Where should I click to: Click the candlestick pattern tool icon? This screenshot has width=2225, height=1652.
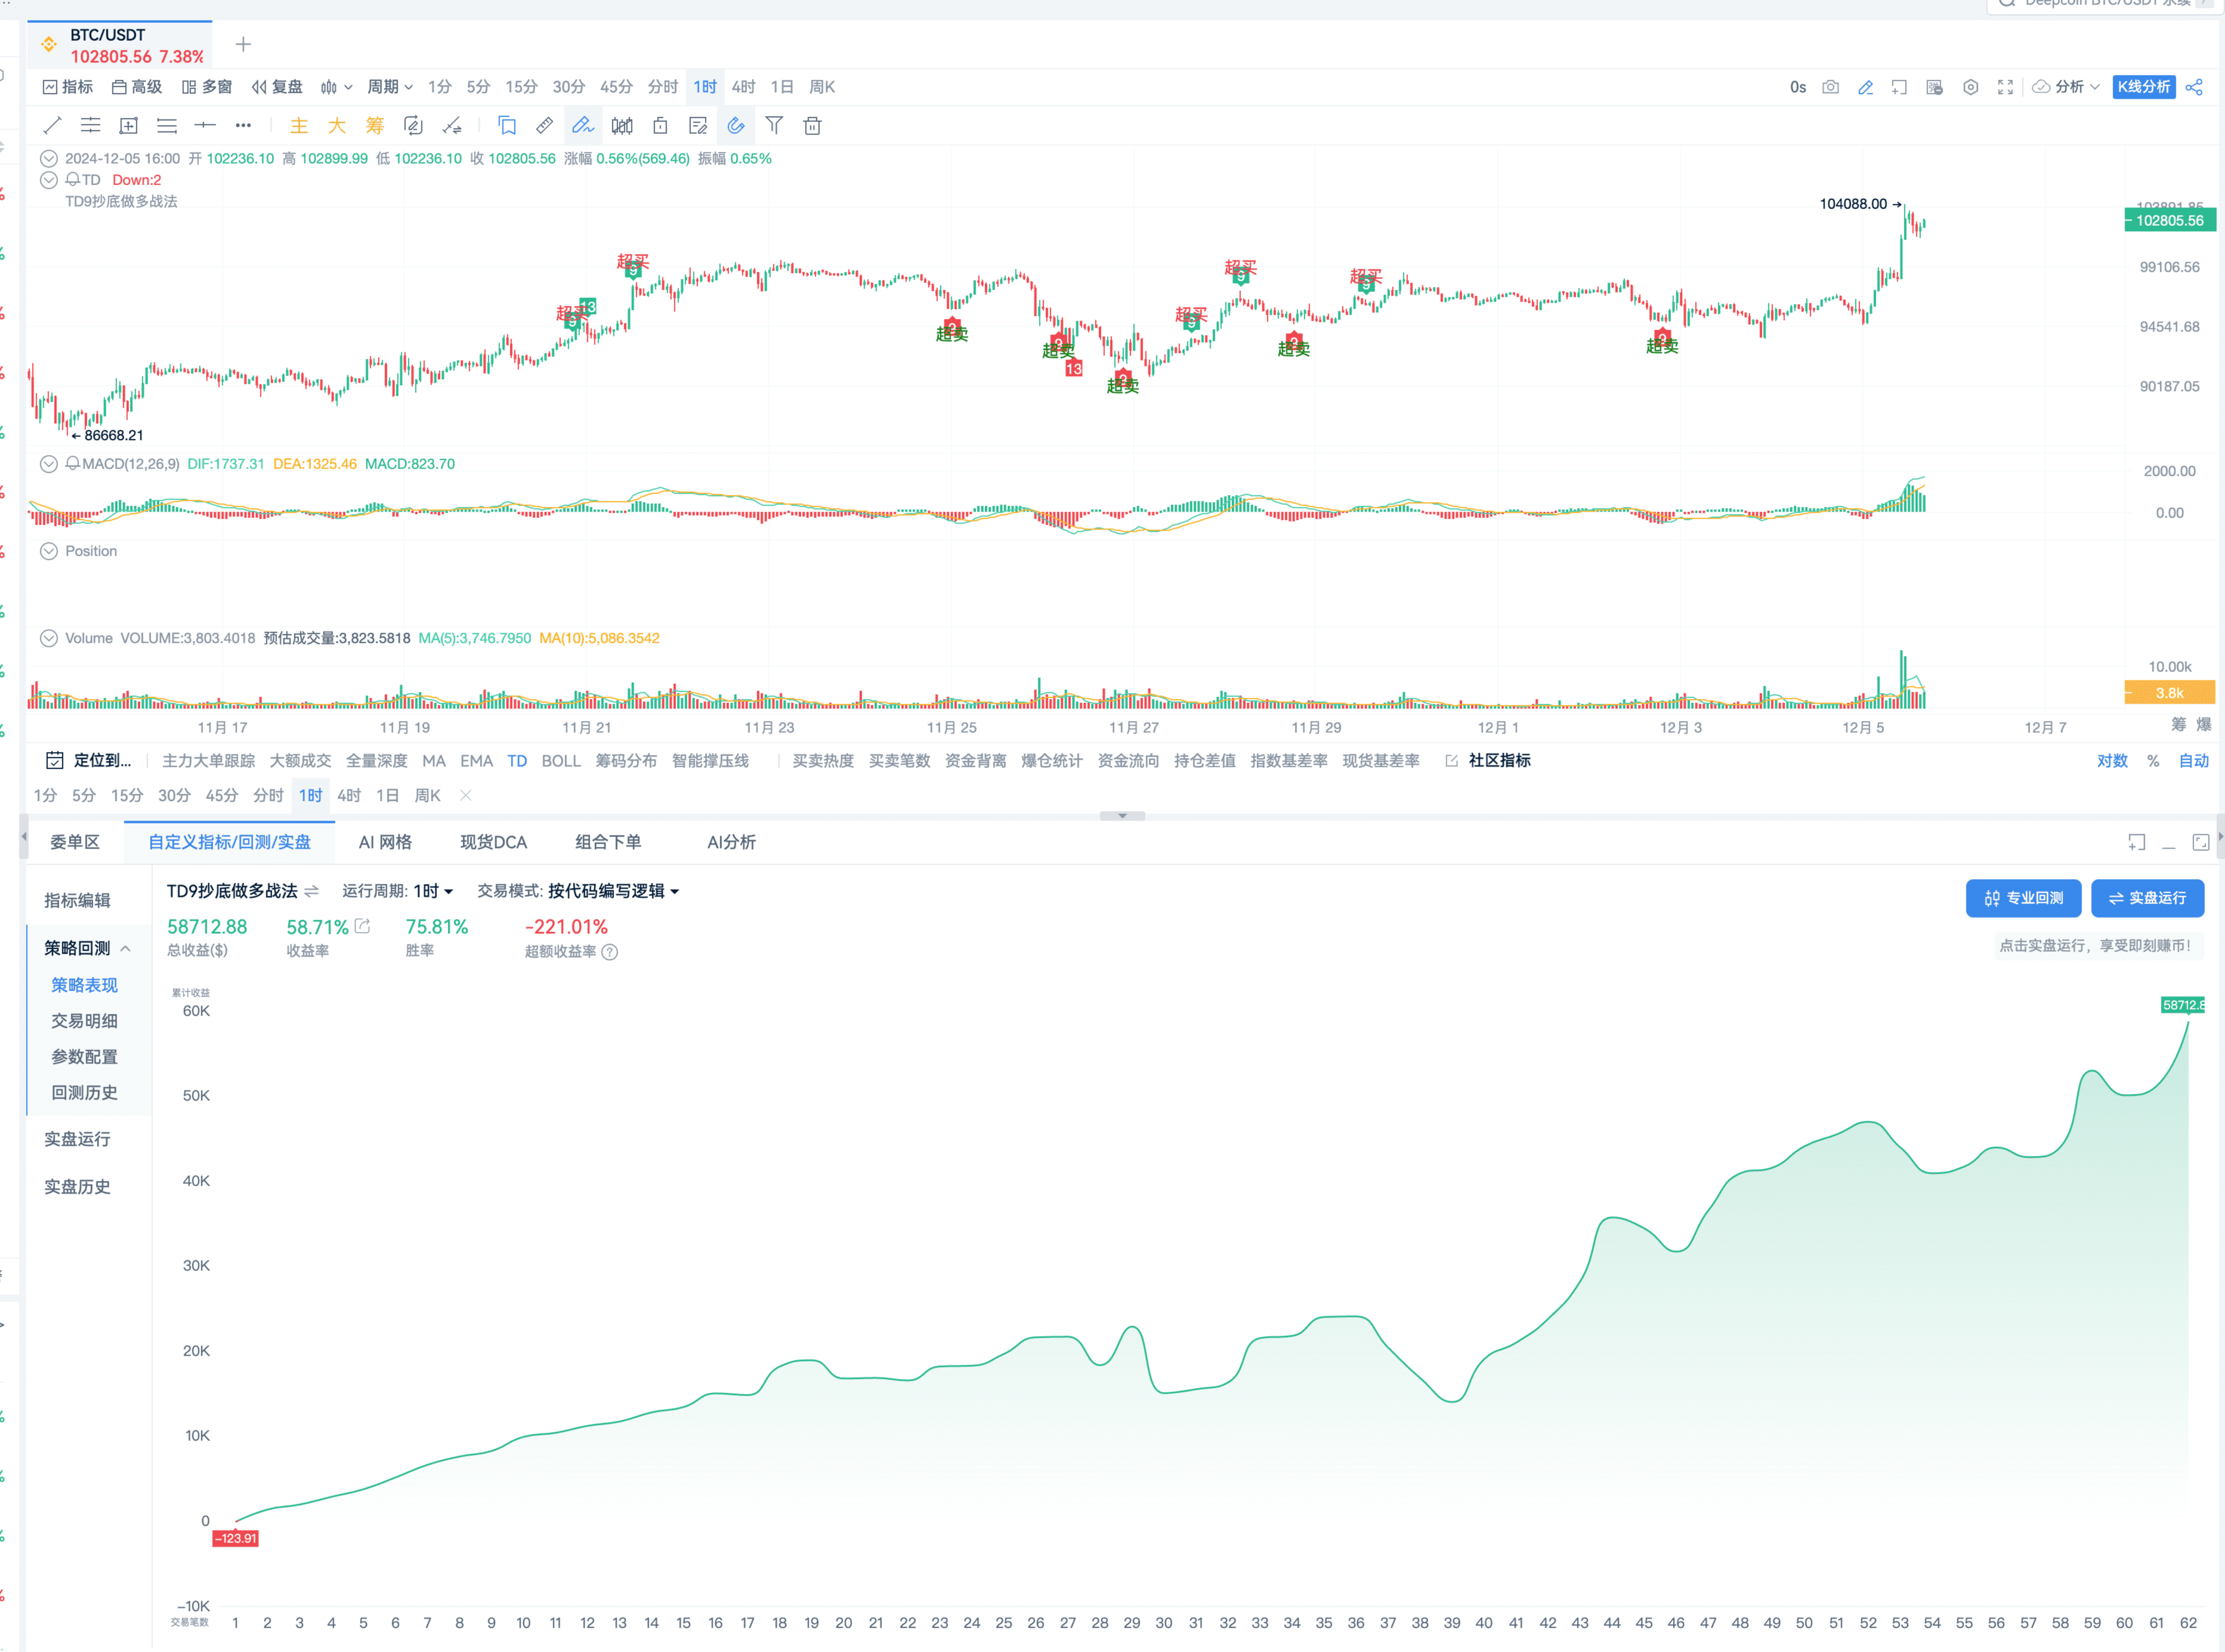pyautogui.click(x=622, y=126)
